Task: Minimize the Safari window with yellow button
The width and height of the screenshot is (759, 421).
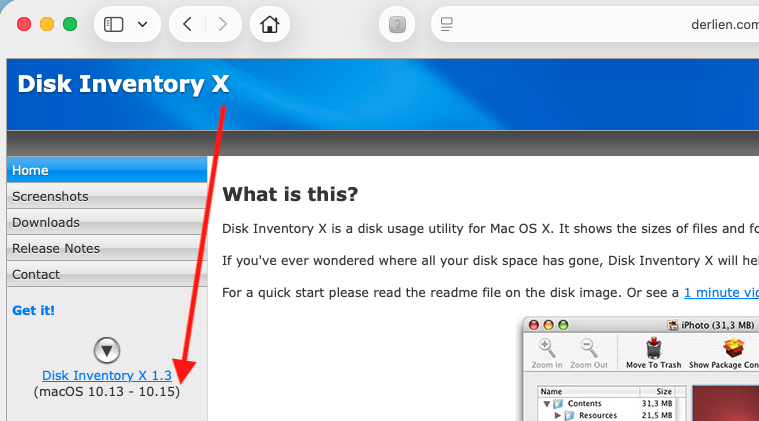Action: pyautogui.click(x=47, y=24)
